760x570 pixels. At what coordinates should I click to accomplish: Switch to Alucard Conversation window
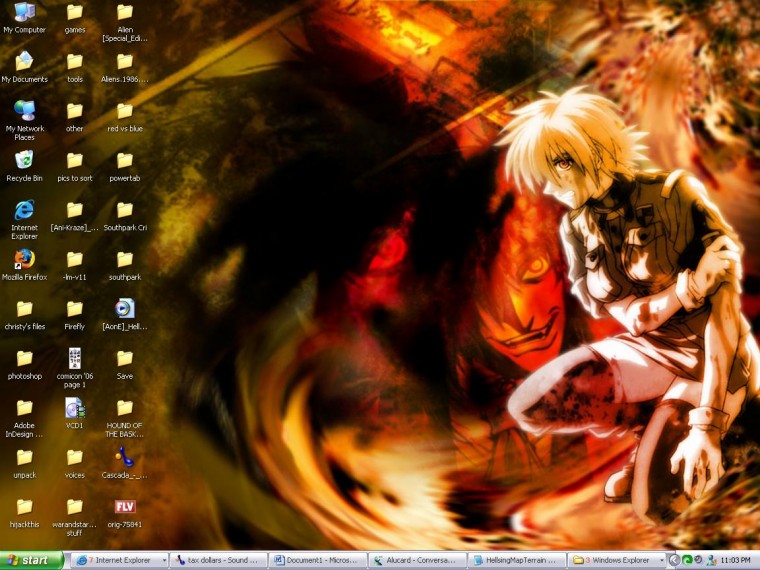click(x=417, y=560)
